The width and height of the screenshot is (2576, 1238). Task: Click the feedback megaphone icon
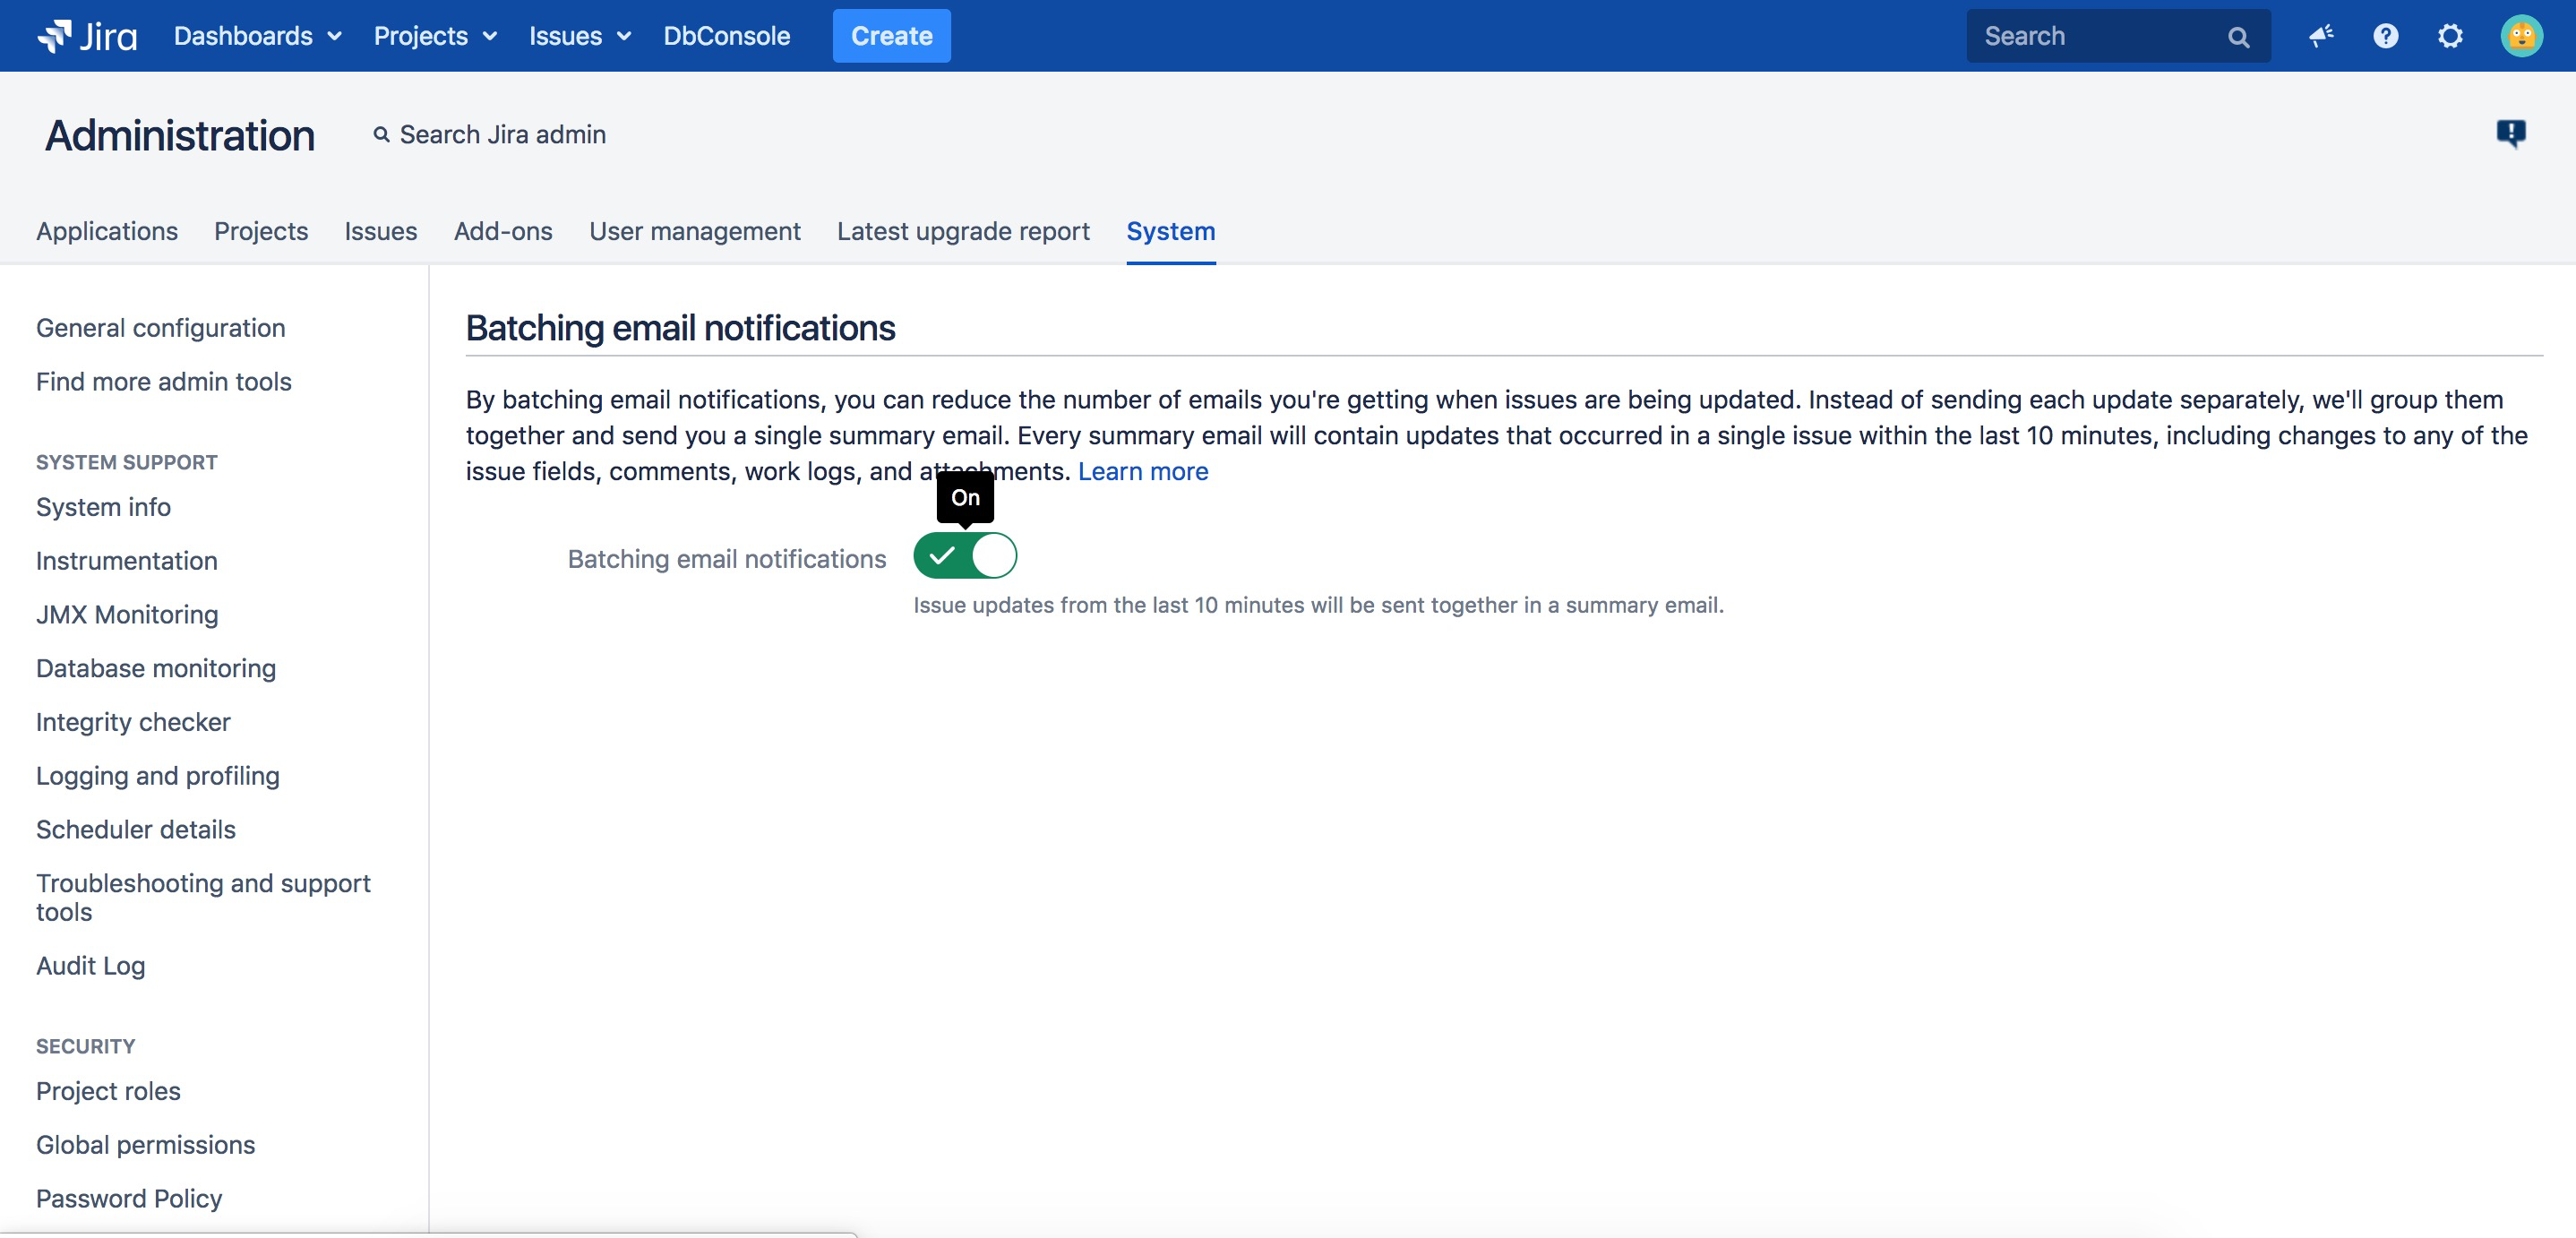2322,35
